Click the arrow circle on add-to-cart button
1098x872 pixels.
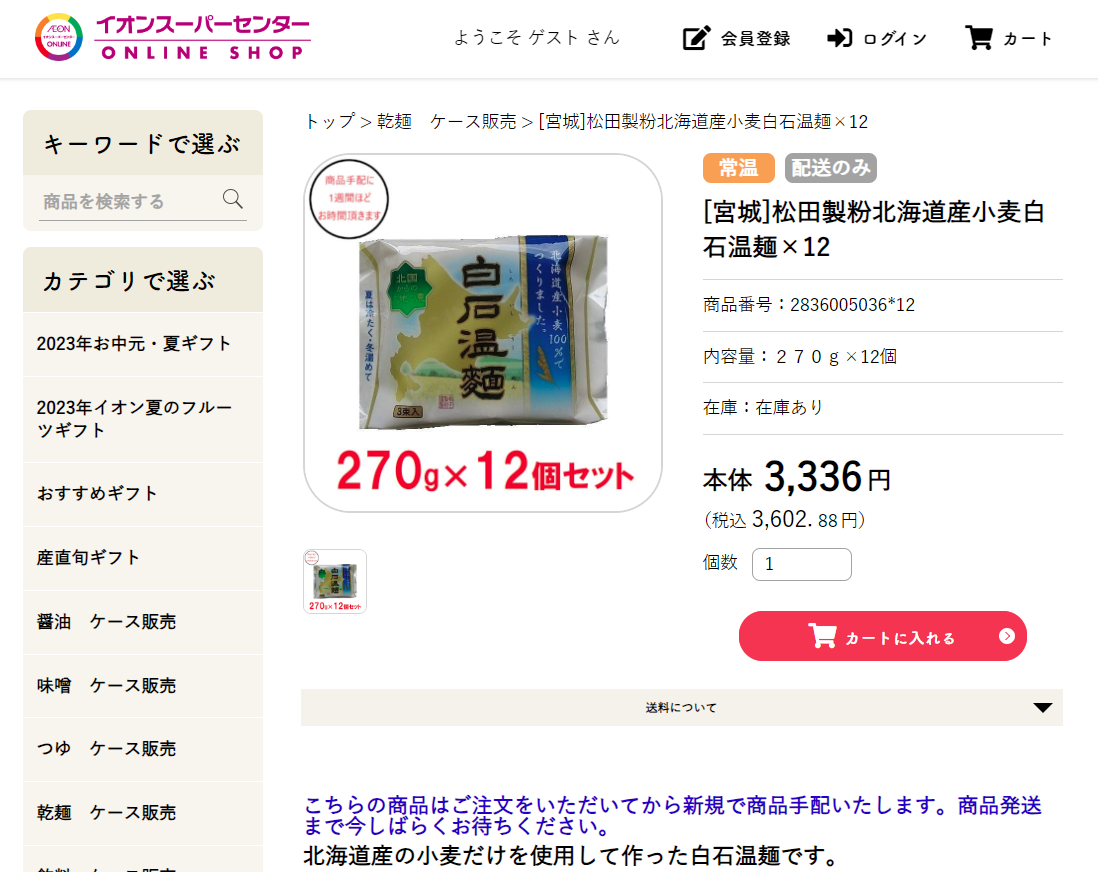pyautogui.click(x=1006, y=636)
